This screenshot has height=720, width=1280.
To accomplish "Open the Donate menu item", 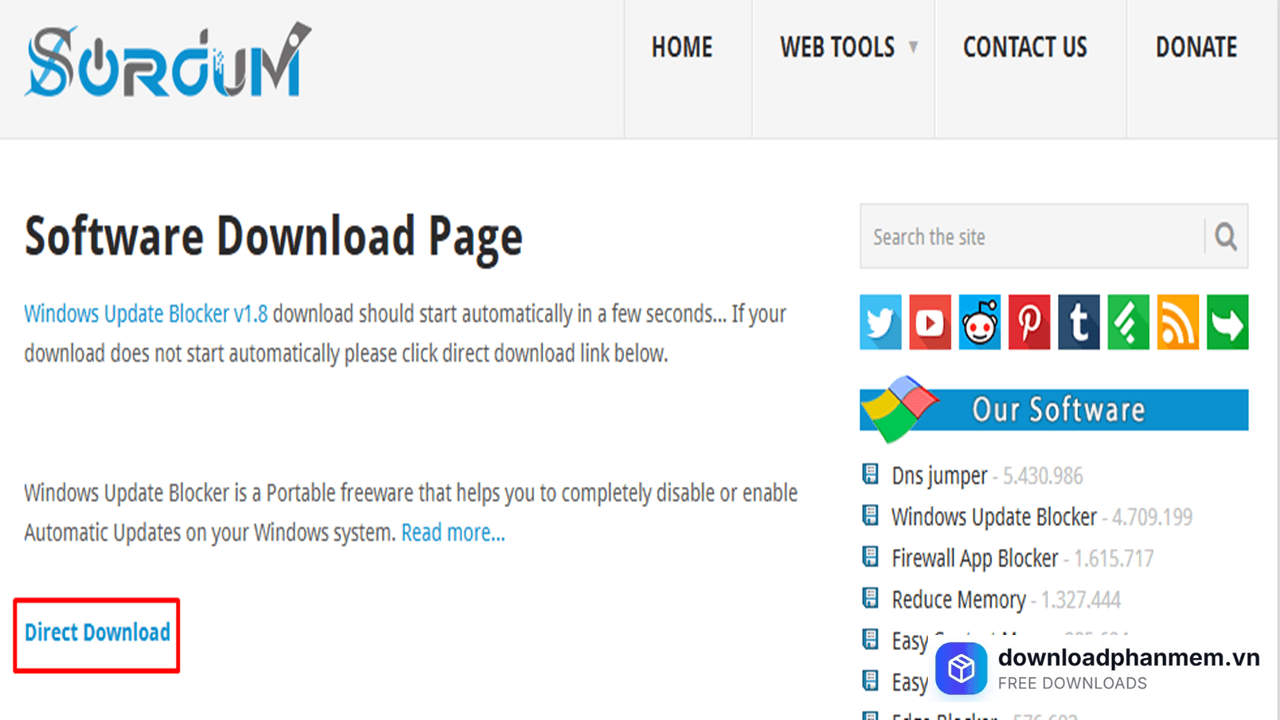I will point(1196,47).
